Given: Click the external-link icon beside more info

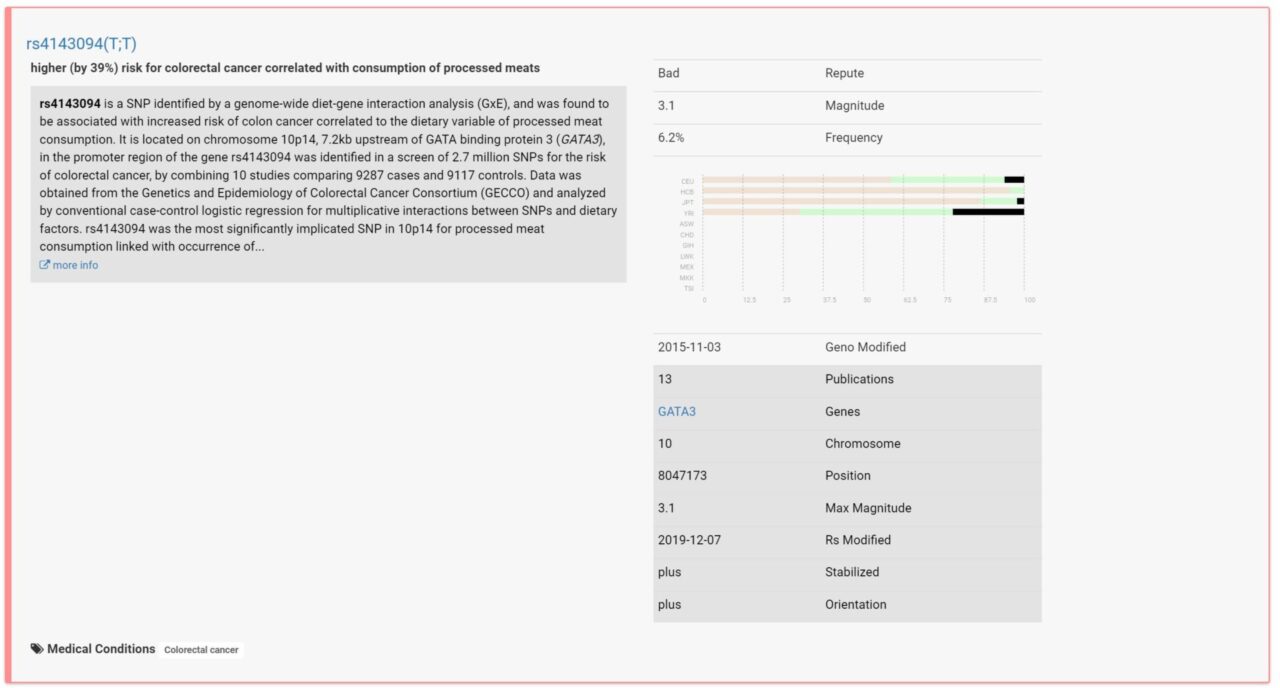Looking at the screenshot, I should [x=44, y=264].
